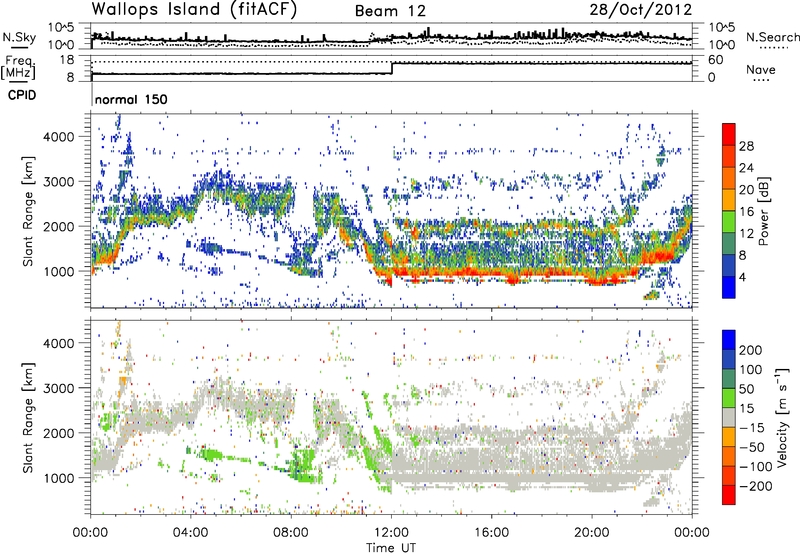800x554 pixels.
Task: Click the "08:00" time tick label
Action: click(x=290, y=533)
